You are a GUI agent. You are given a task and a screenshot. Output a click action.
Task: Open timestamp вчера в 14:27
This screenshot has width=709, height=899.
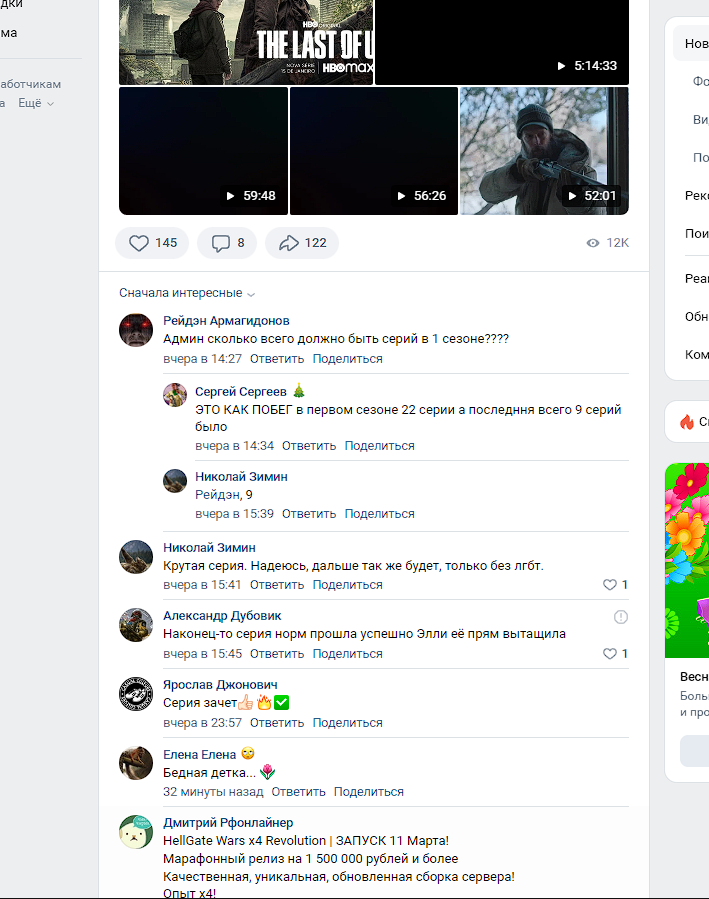point(202,359)
